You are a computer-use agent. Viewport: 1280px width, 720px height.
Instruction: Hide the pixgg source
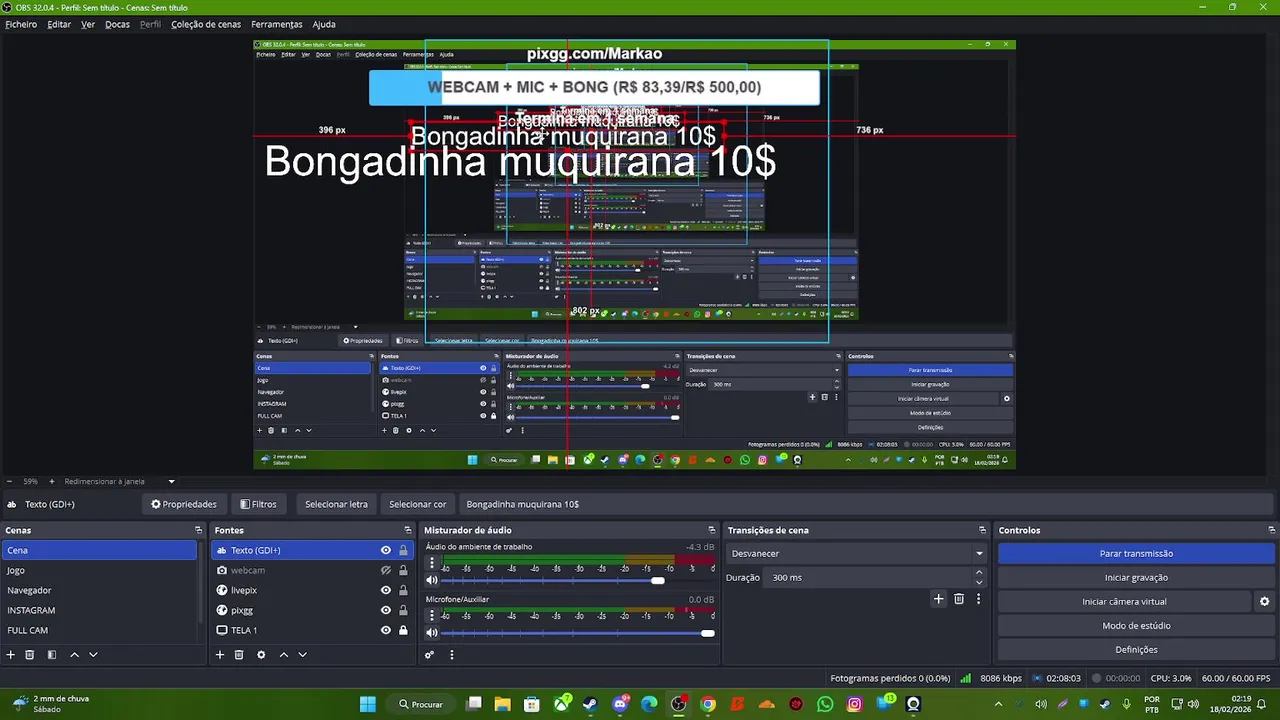[x=385, y=610]
